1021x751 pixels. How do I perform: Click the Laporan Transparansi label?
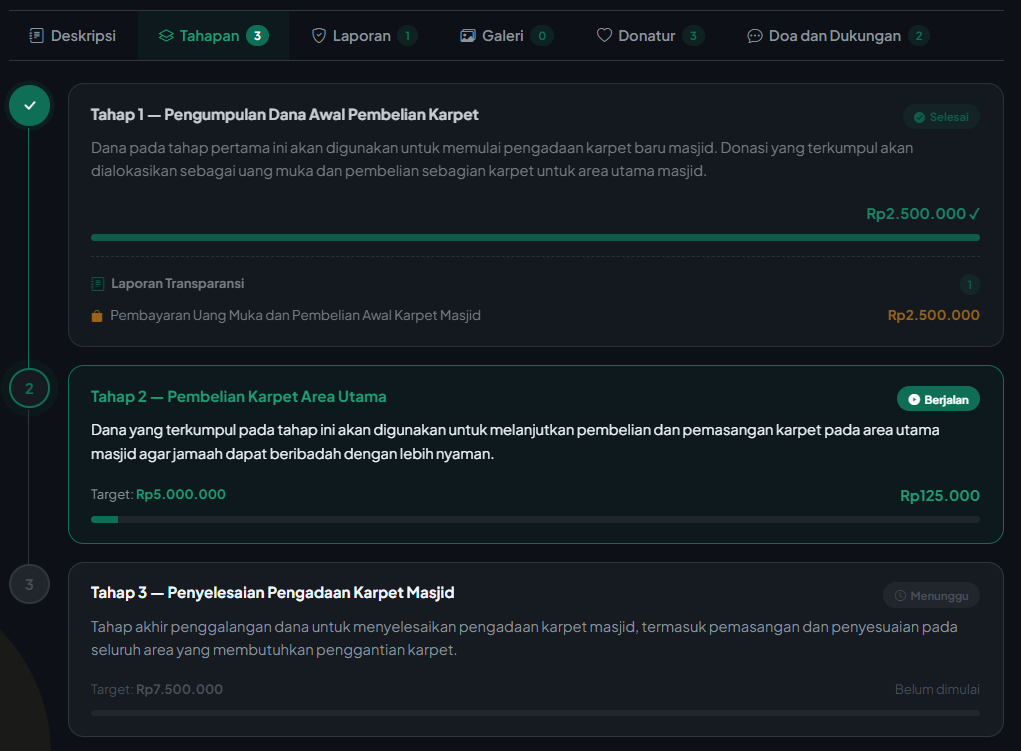(178, 283)
